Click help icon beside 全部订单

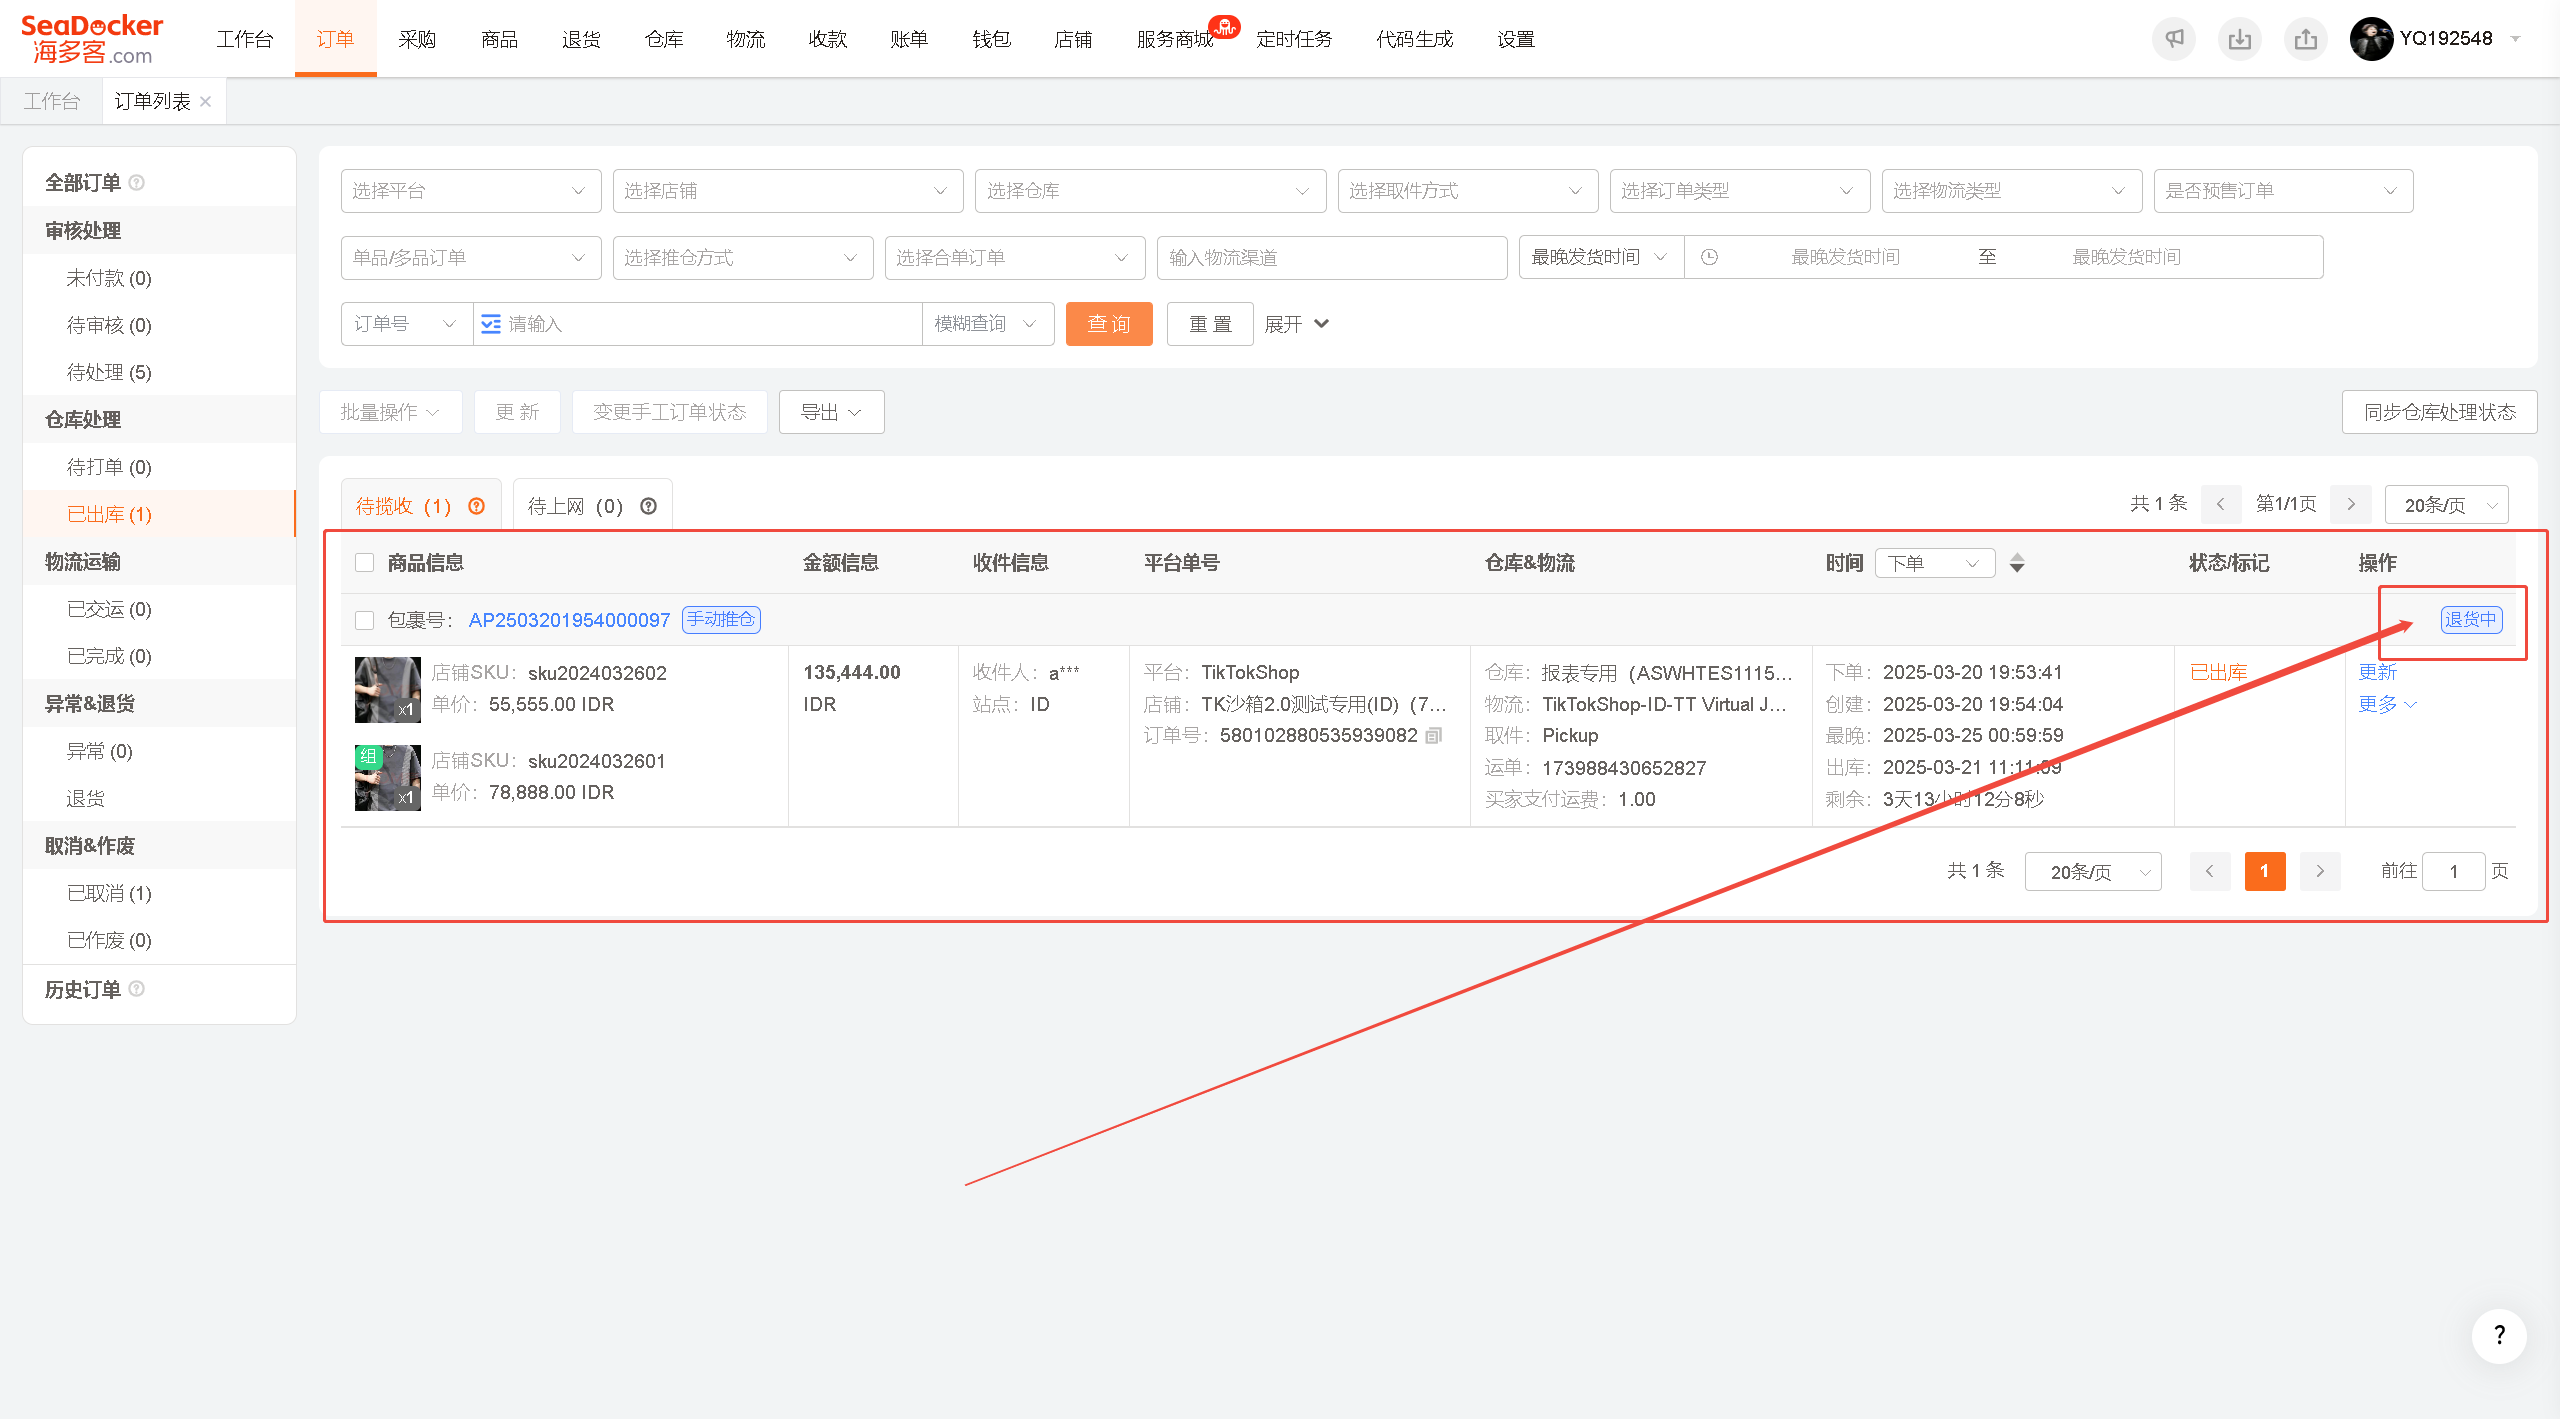(137, 183)
